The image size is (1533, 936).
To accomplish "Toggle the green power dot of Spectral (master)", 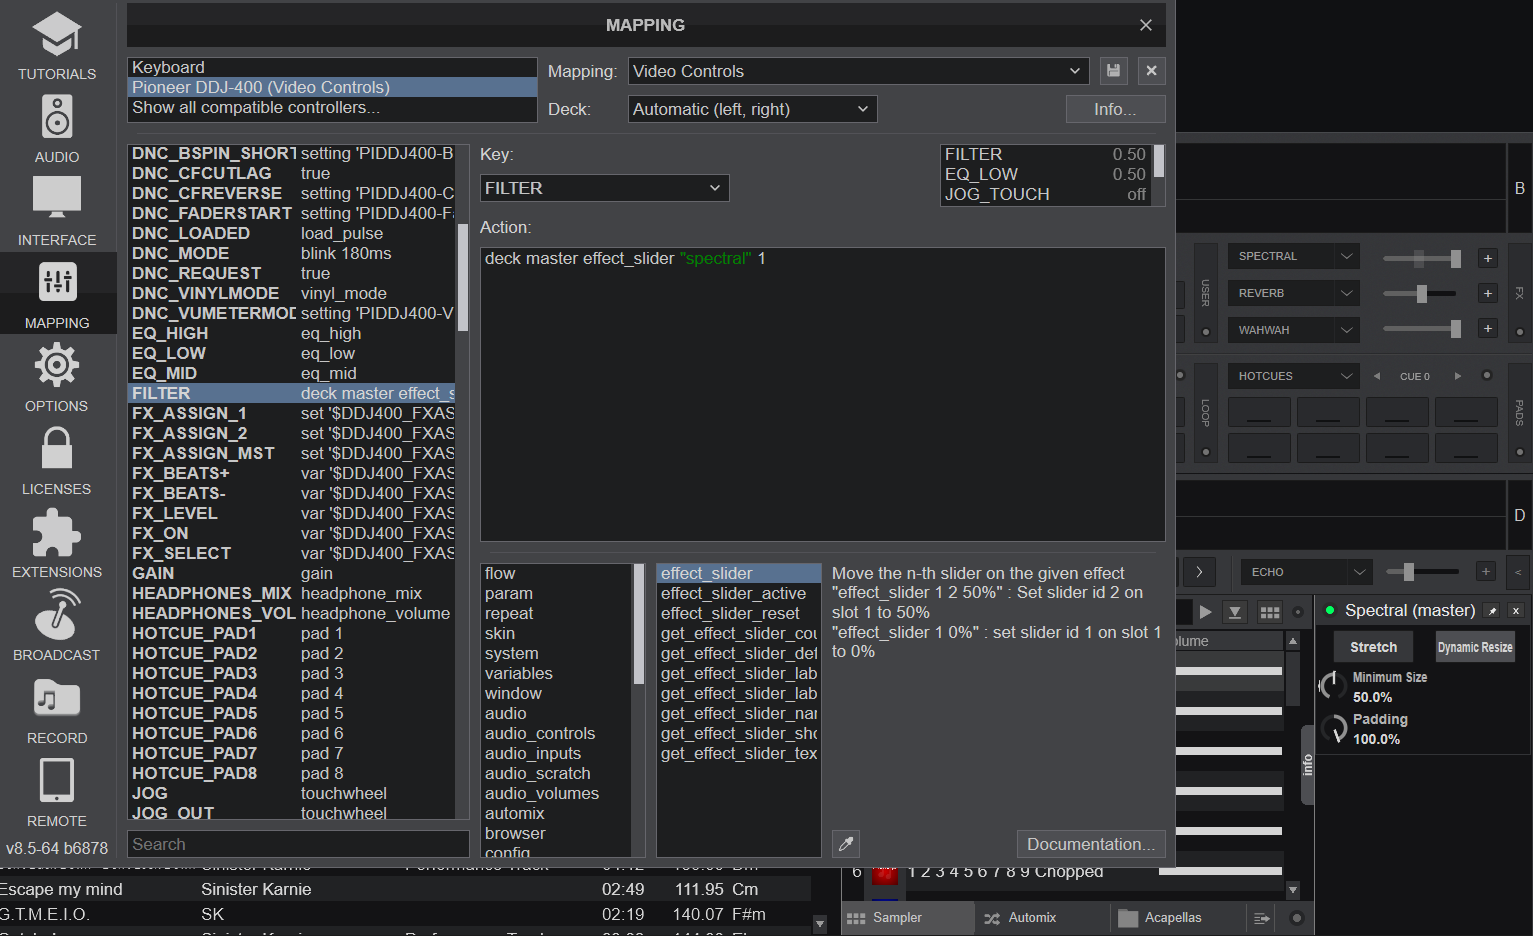I will coord(1330,610).
